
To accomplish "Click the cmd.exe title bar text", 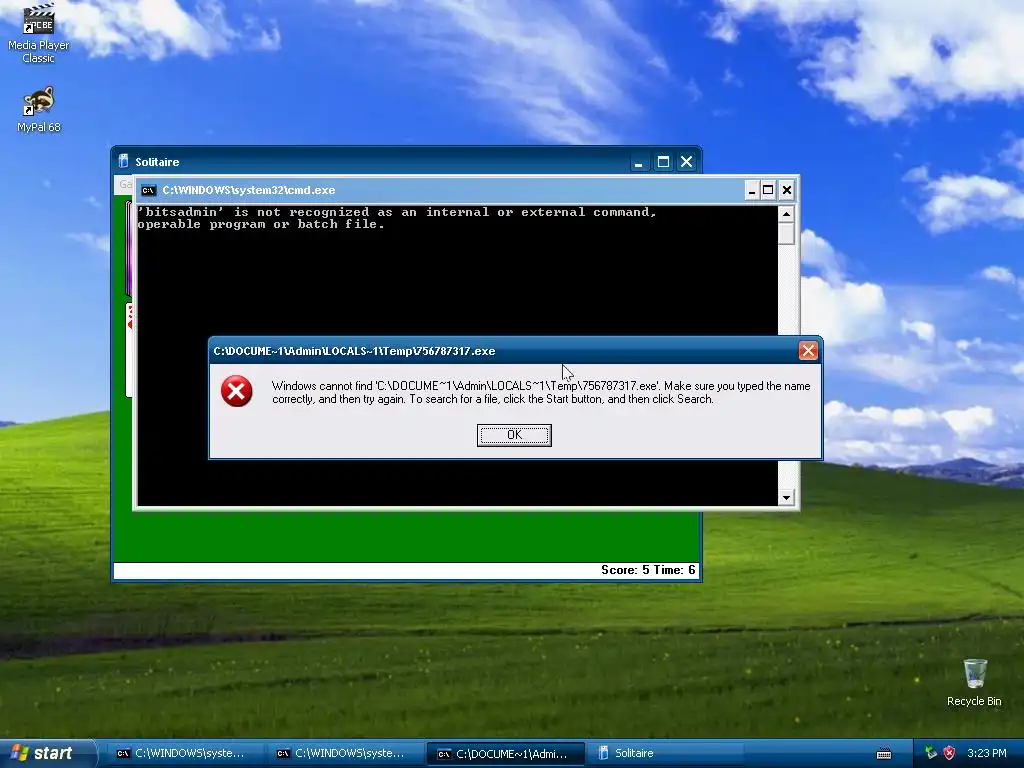I will (249, 190).
